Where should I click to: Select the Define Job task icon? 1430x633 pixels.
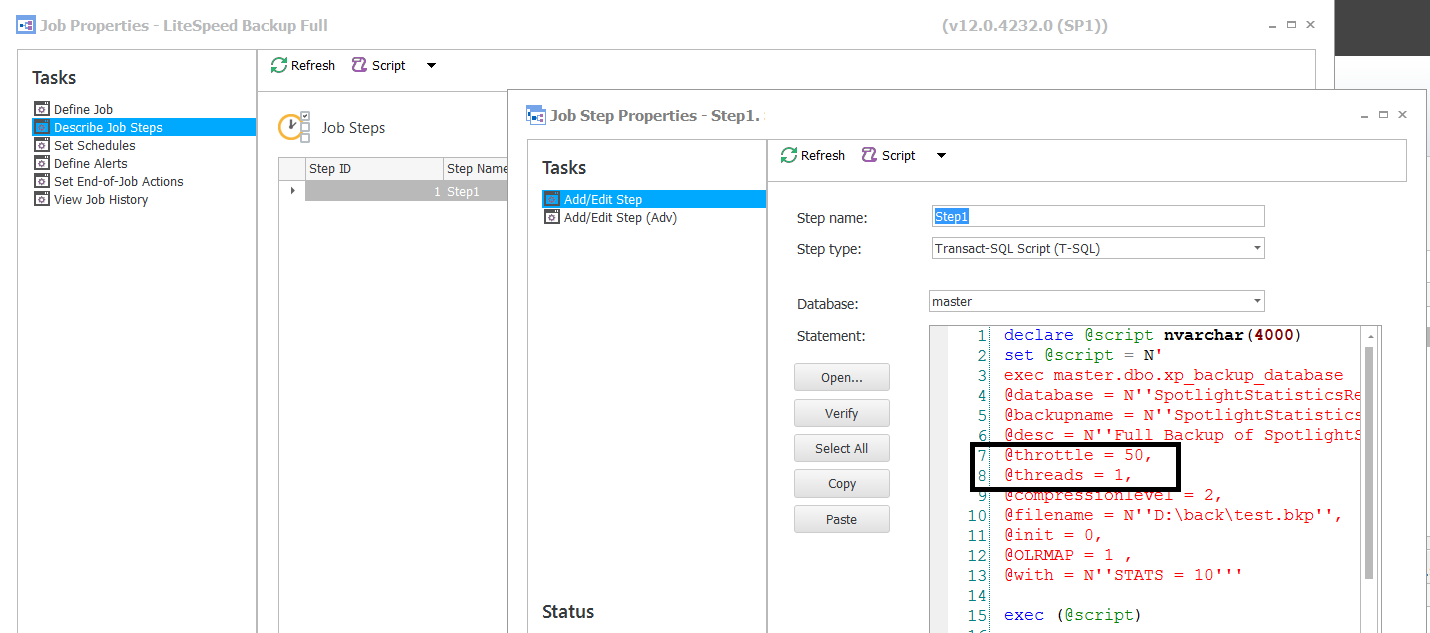(x=41, y=109)
